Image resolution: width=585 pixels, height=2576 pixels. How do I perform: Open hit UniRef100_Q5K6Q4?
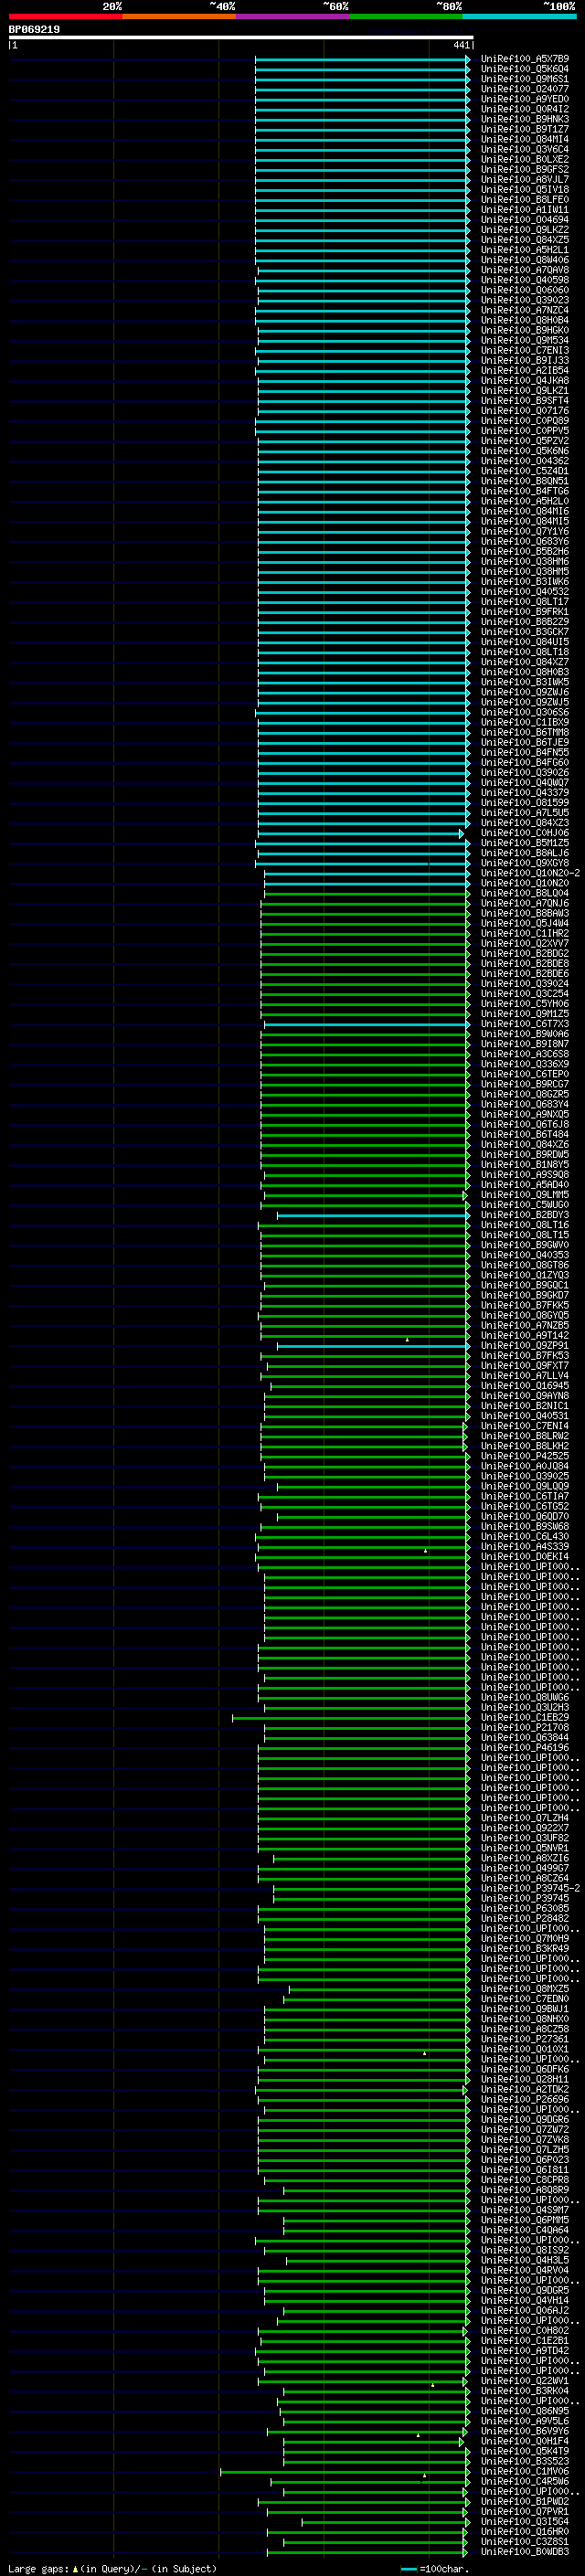click(x=524, y=69)
